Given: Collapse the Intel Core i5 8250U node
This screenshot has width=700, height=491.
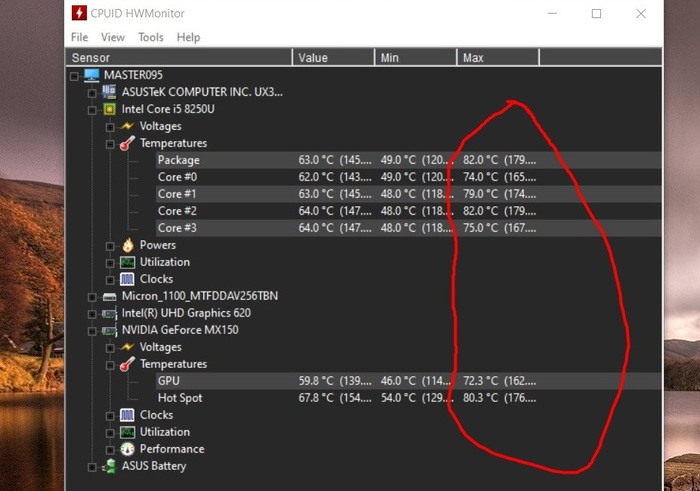Looking at the screenshot, I should tap(92, 110).
